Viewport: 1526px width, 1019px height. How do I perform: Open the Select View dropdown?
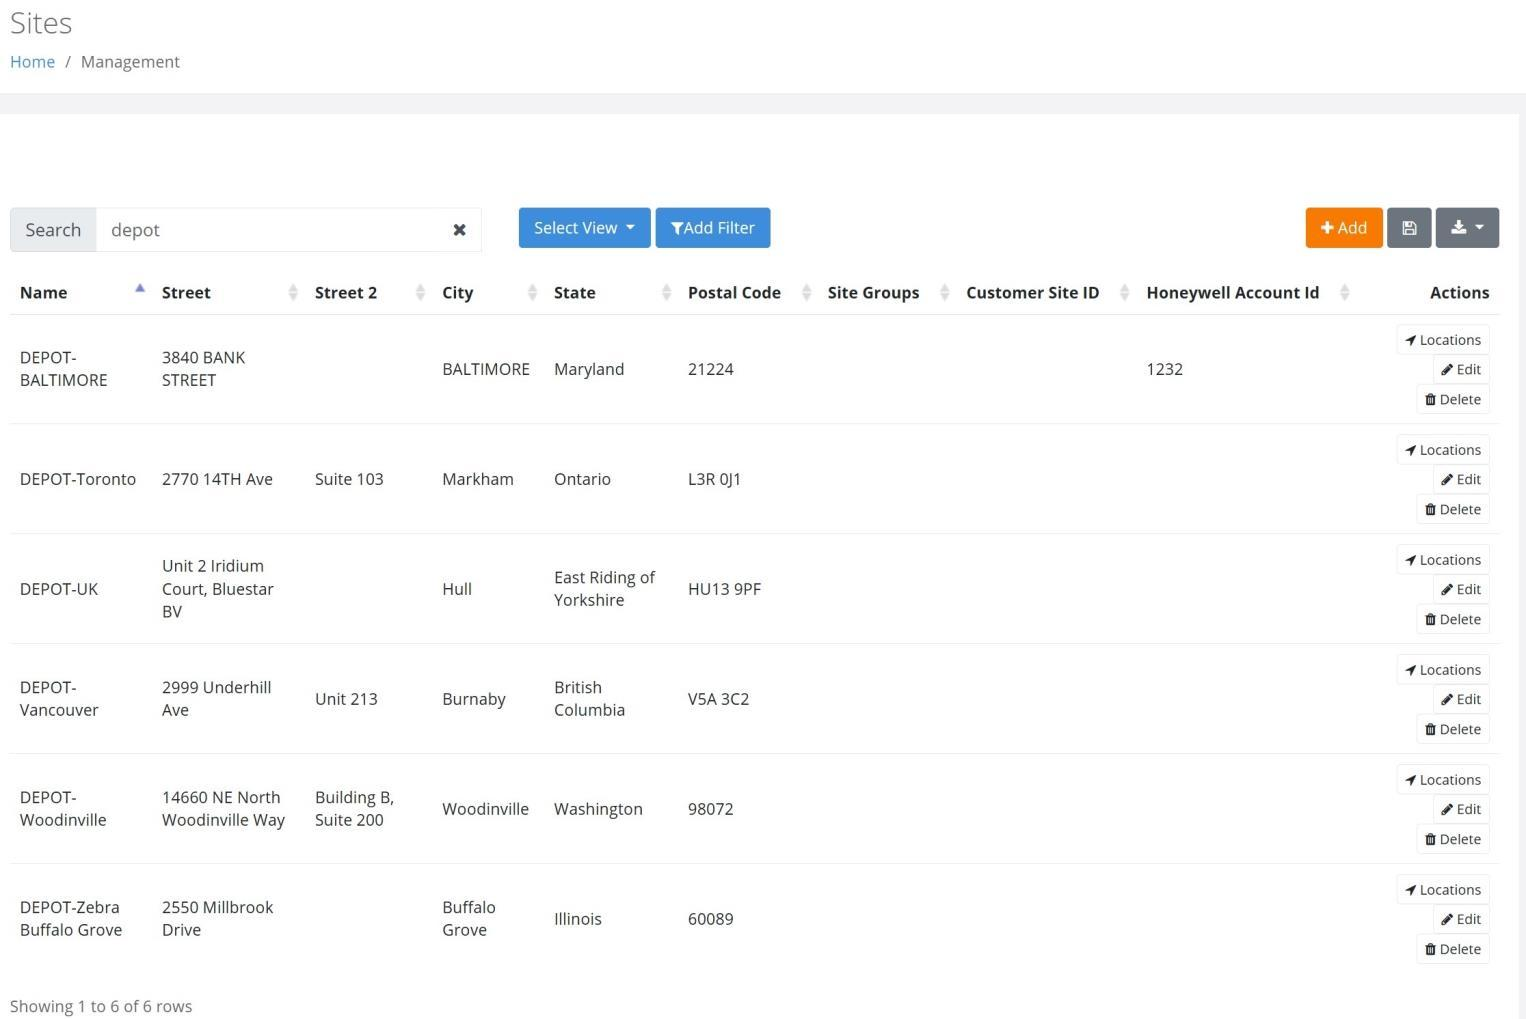[584, 228]
